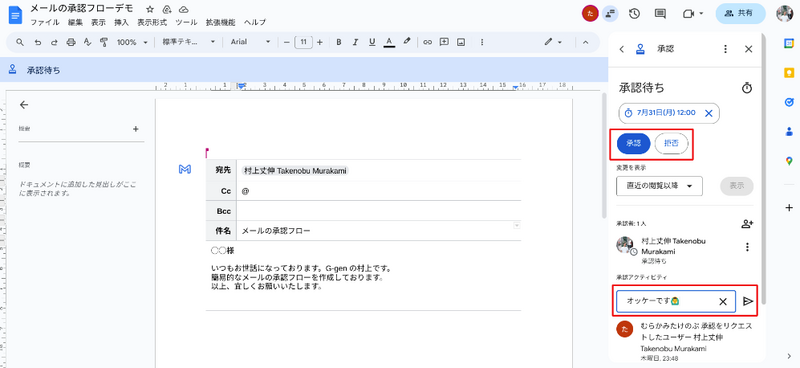Open the Google account profile photo
Viewport: 800px width, 368px height.
pyautogui.click(x=785, y=14)
